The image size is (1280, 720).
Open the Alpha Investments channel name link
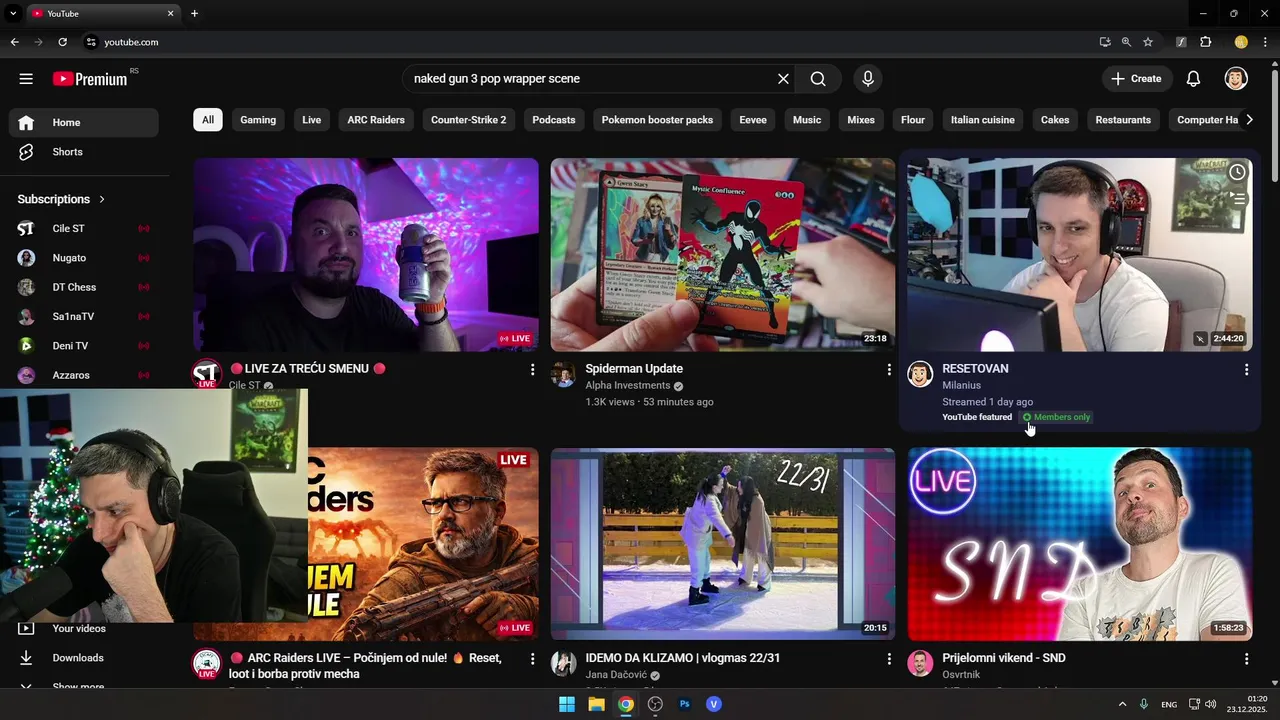click(628, 386)
